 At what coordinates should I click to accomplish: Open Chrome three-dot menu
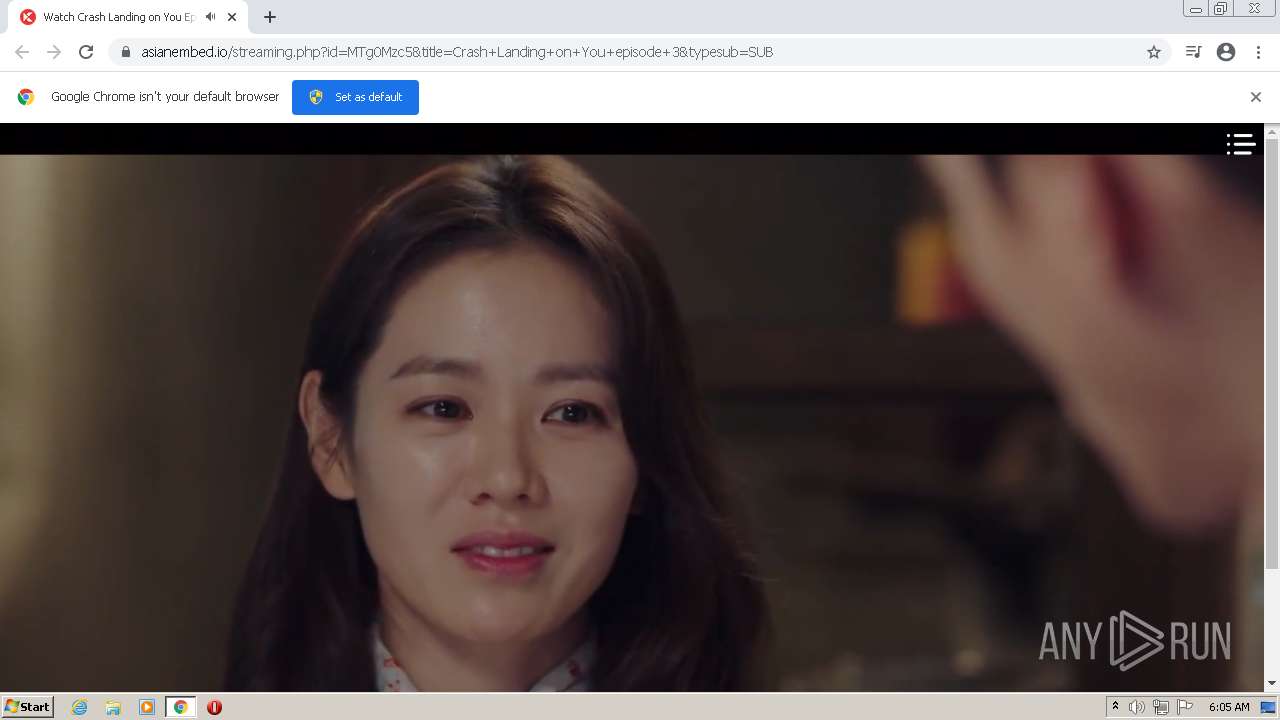coord(1258,52)
